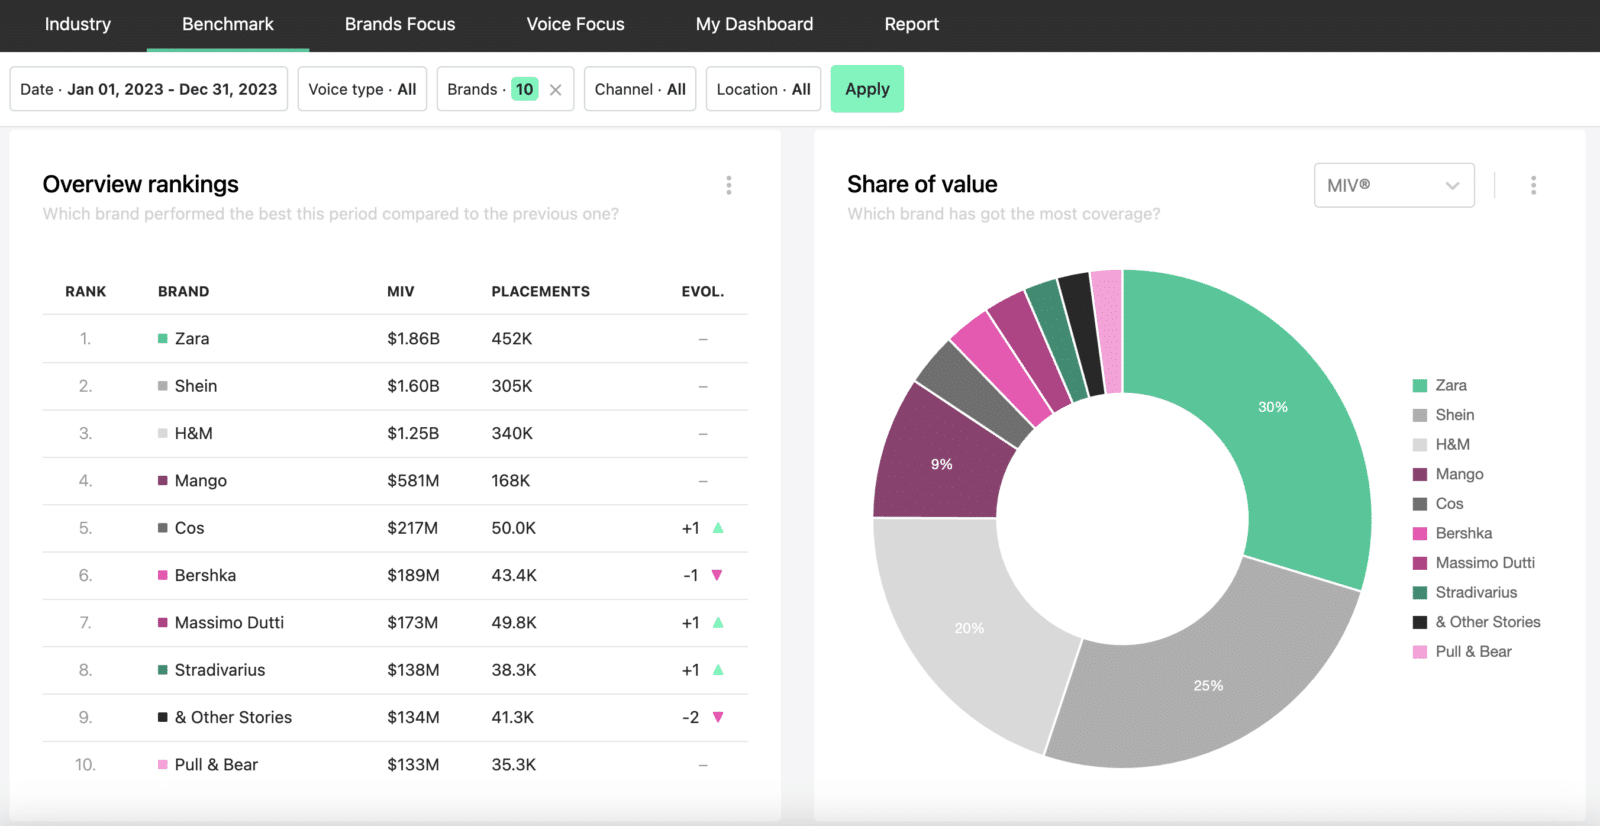
Task: Toggle Zara in the chart legend
Action: pyautogui.click(x=1450, y=386)
